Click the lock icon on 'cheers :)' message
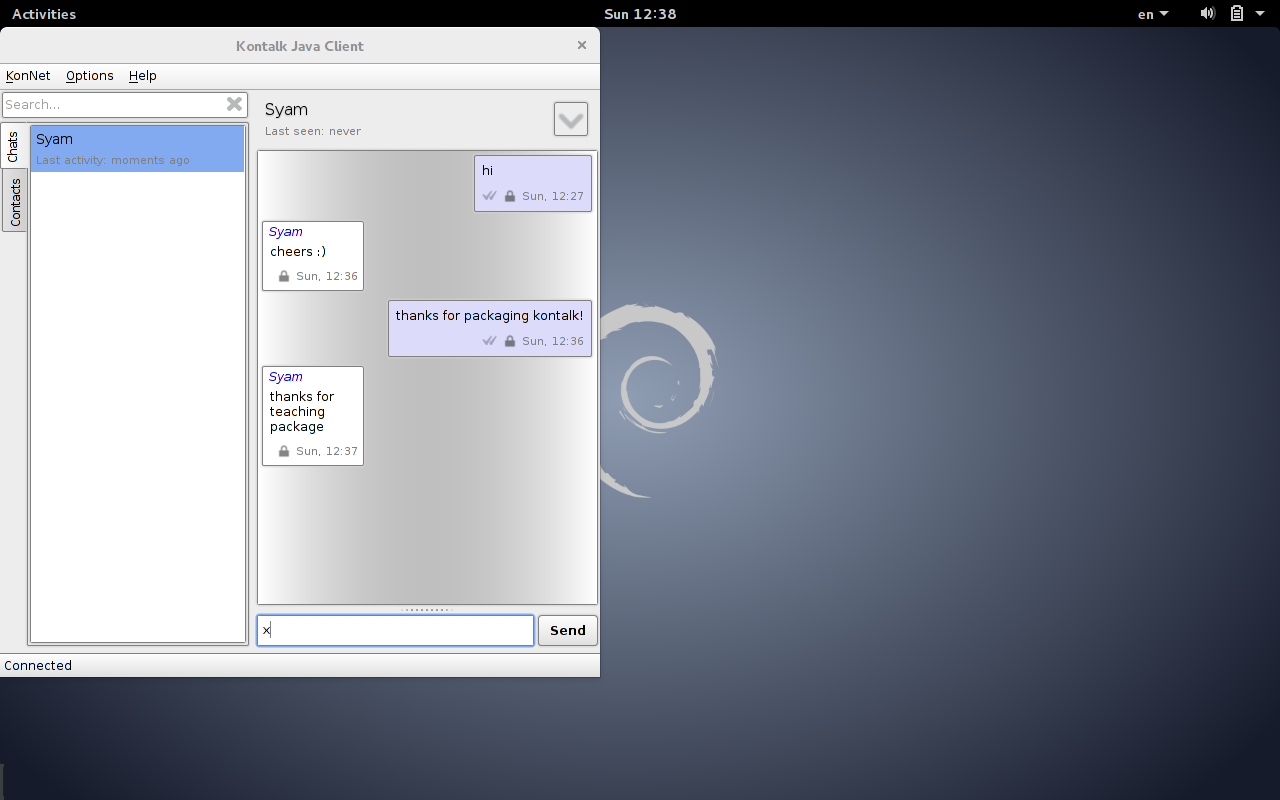This screenshot has width=1280, height=800. (284, 276)
